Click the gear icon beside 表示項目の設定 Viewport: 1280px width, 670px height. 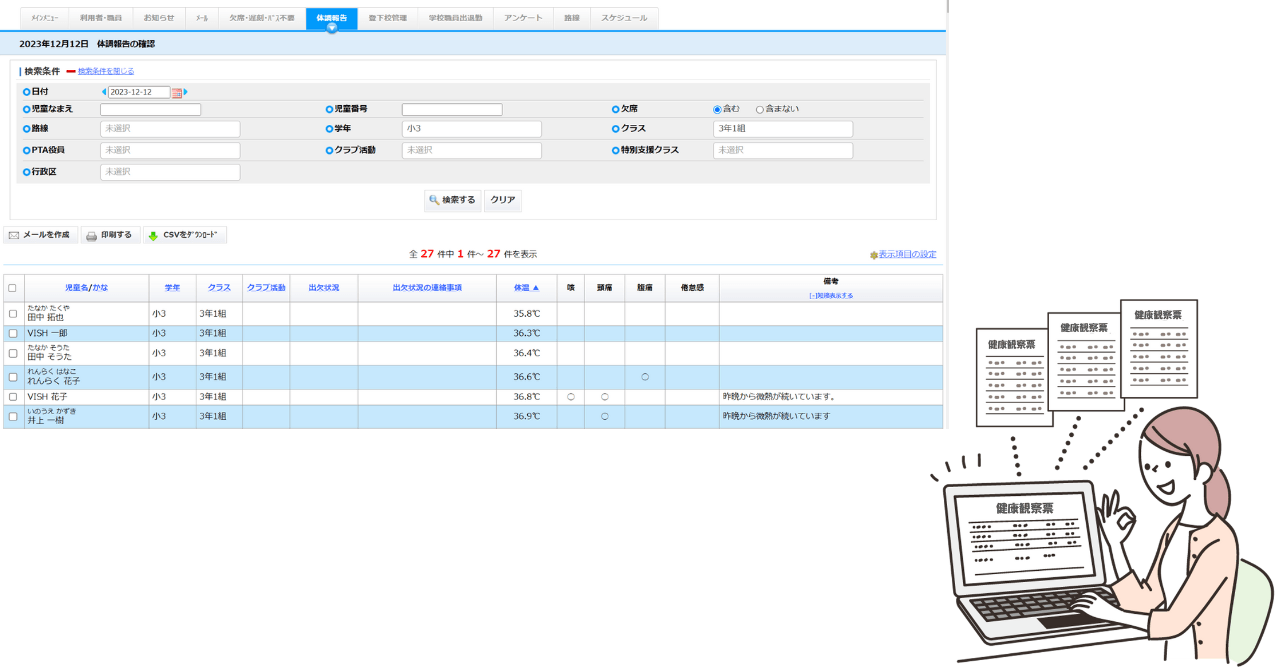tap(873, 255)
